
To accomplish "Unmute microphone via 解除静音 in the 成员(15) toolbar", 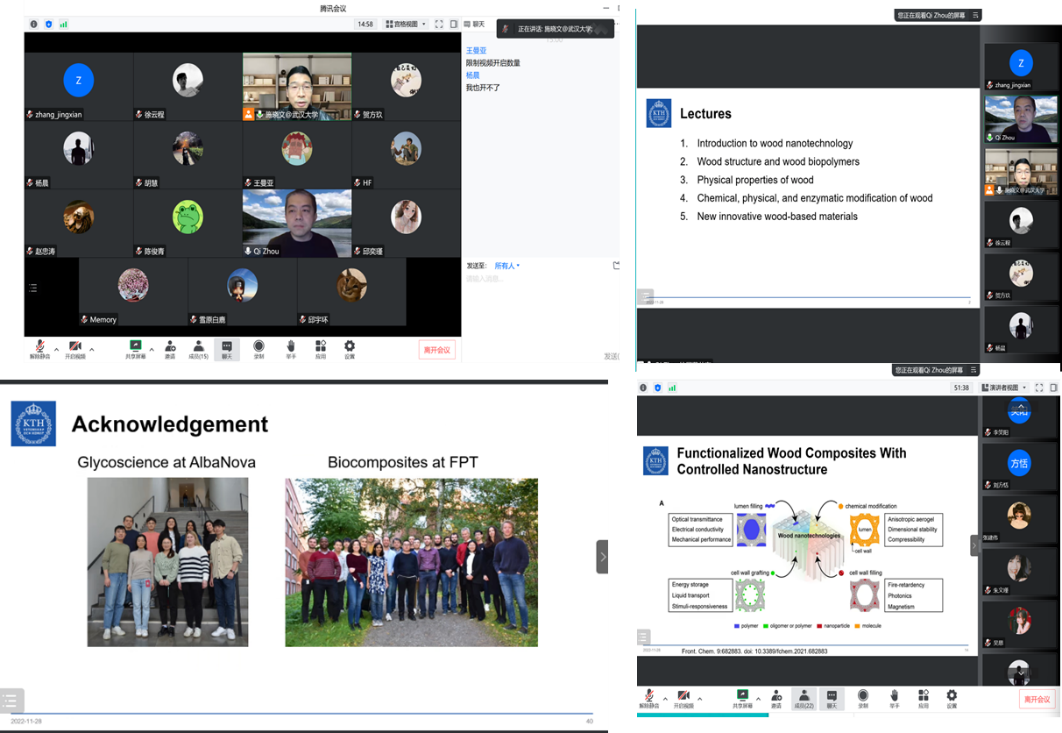I will pos(38,348).
